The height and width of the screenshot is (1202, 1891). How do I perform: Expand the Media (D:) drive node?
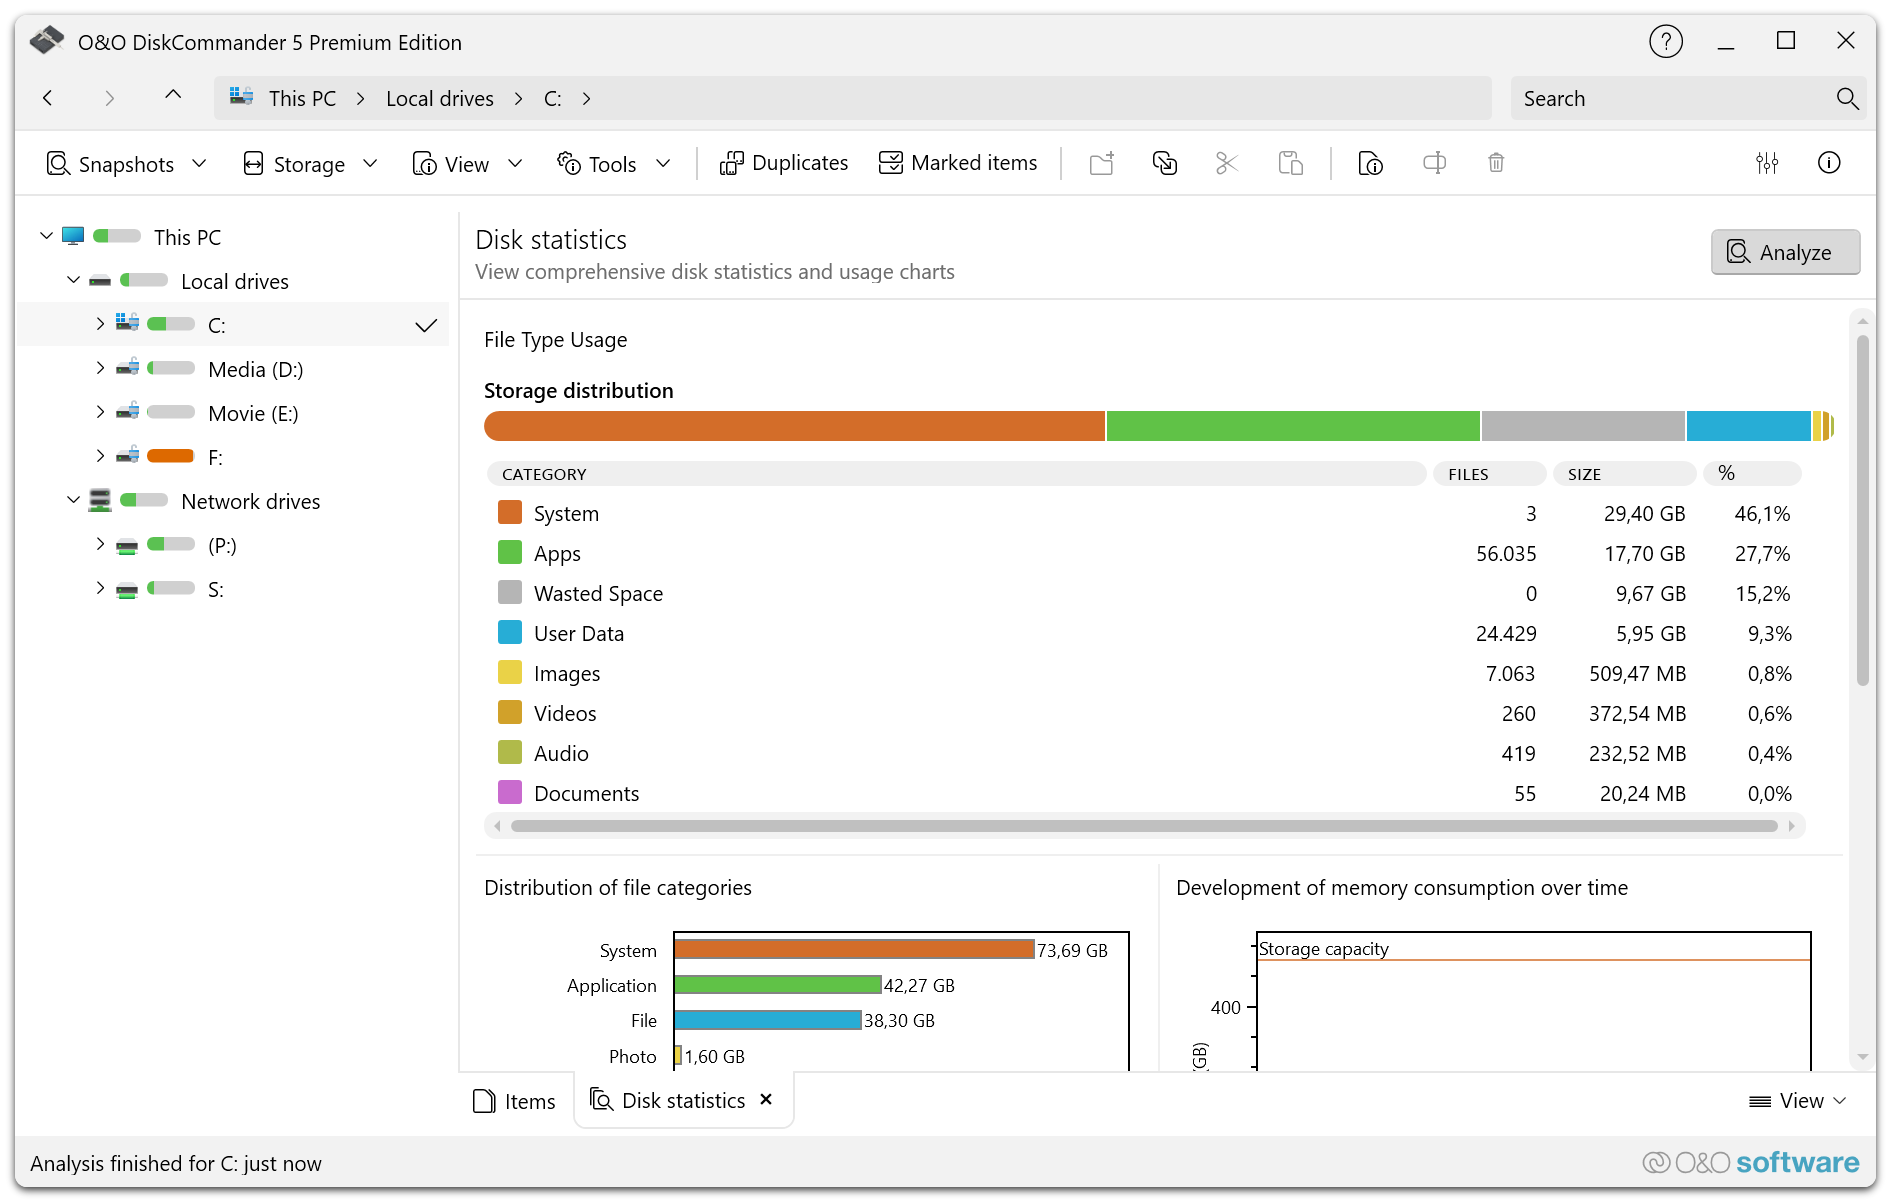pyautogui.click(x=100, y=369)
